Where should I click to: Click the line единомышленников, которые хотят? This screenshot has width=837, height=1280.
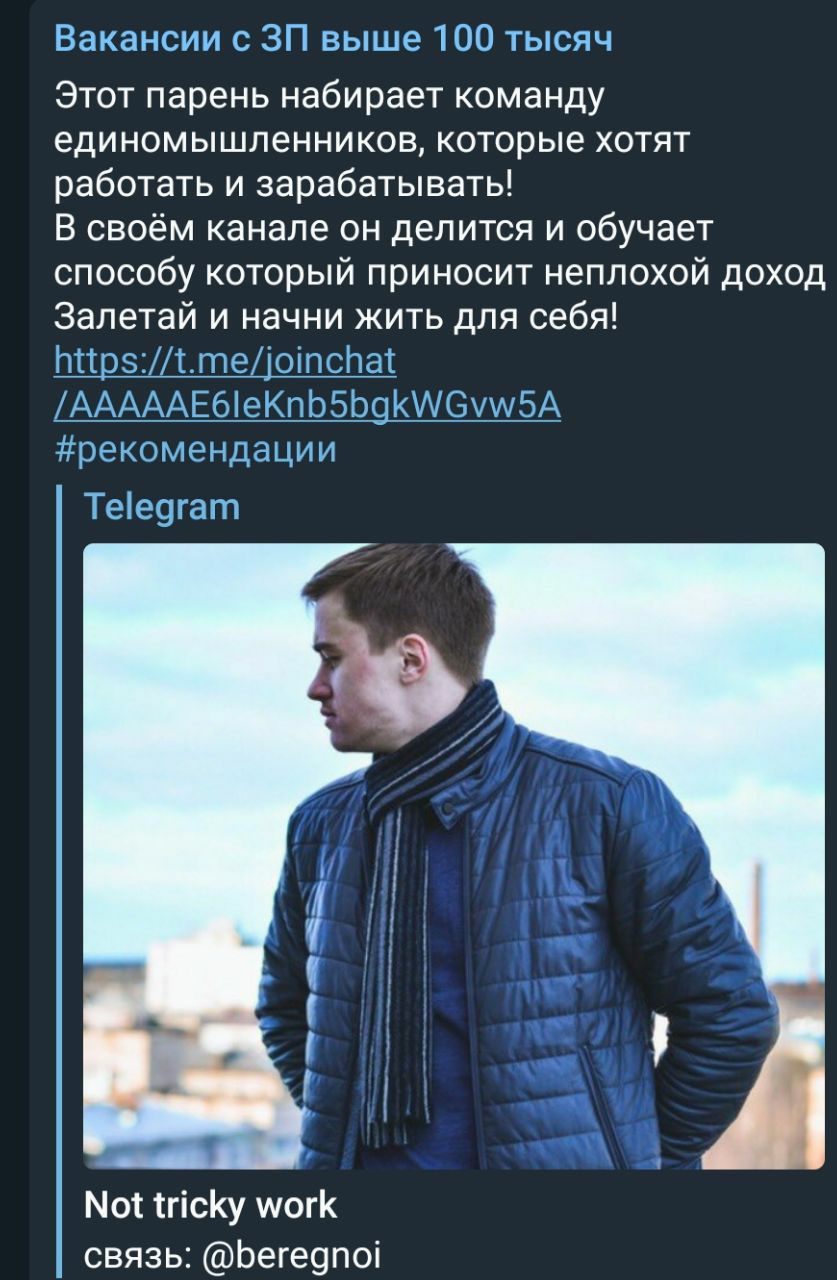(x=371, y=142)
